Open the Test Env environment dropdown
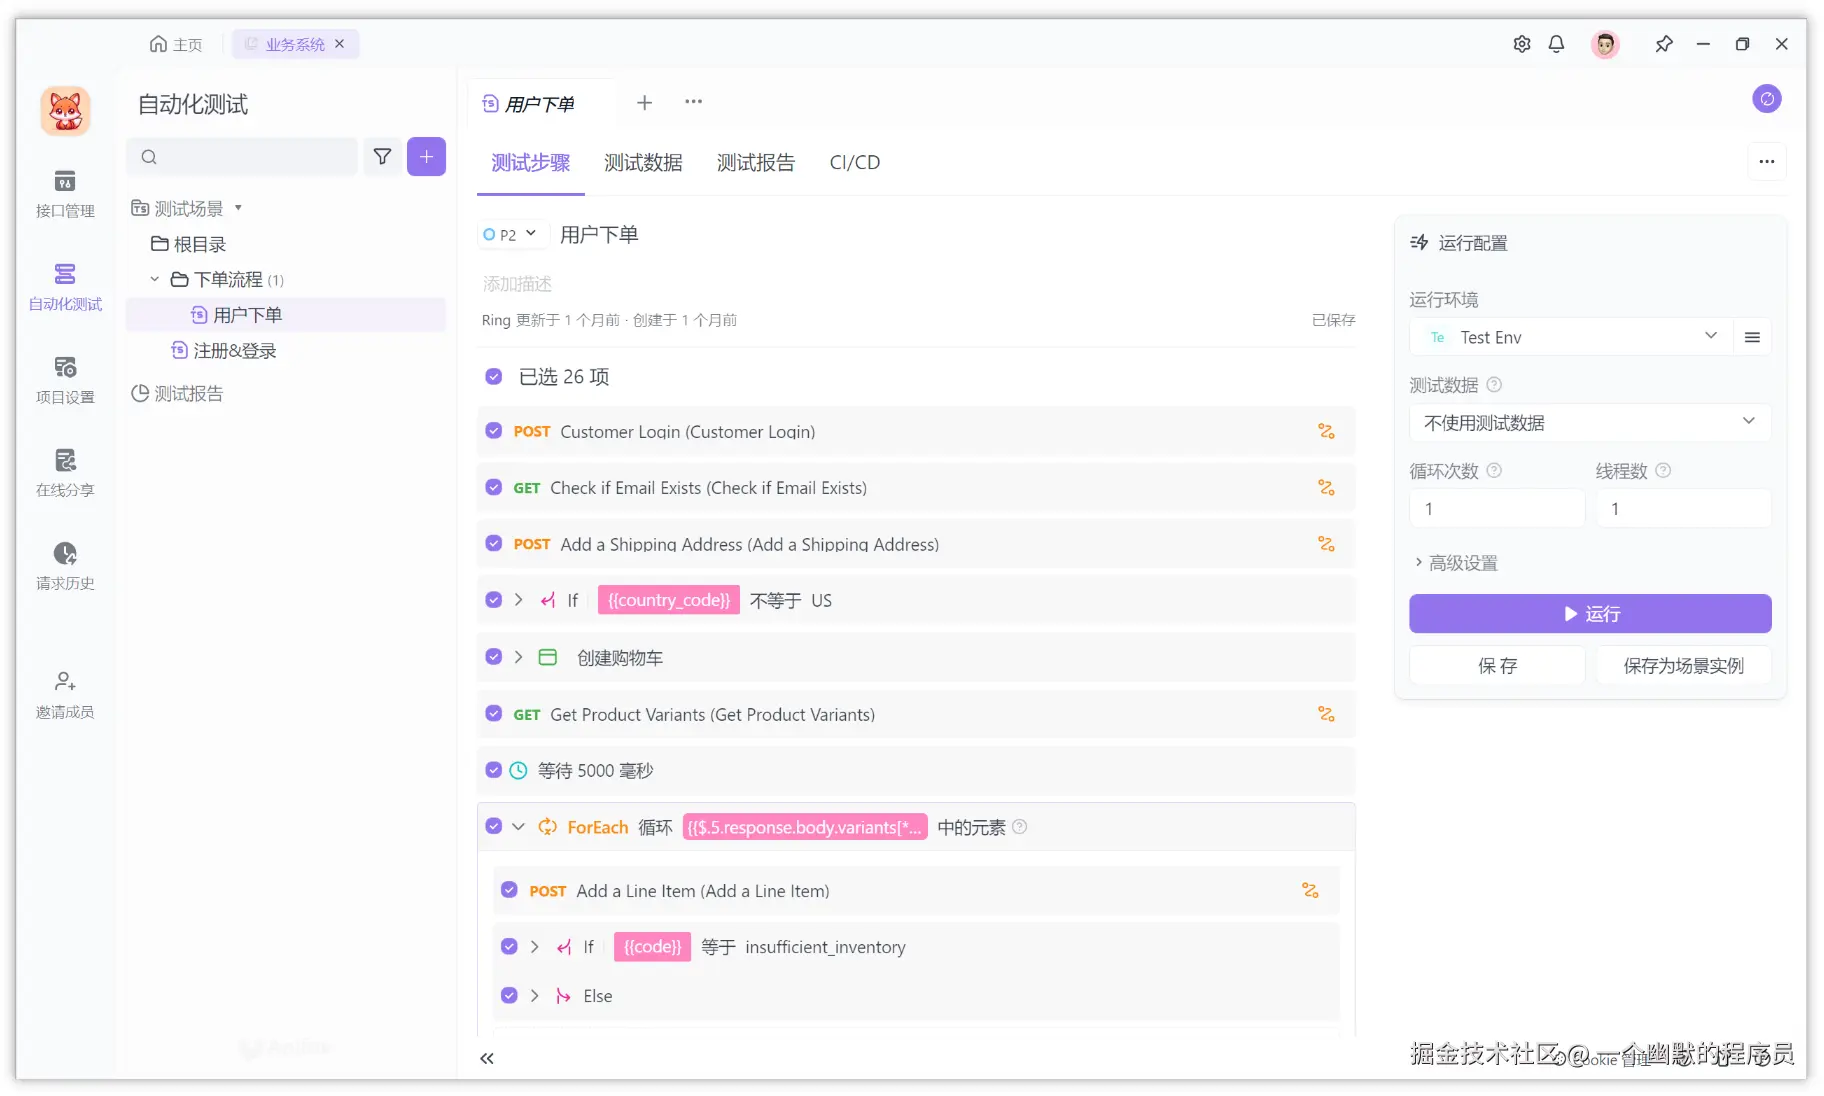The height and width of the screenshot is (1096, 1824). tap(1712, 336)
